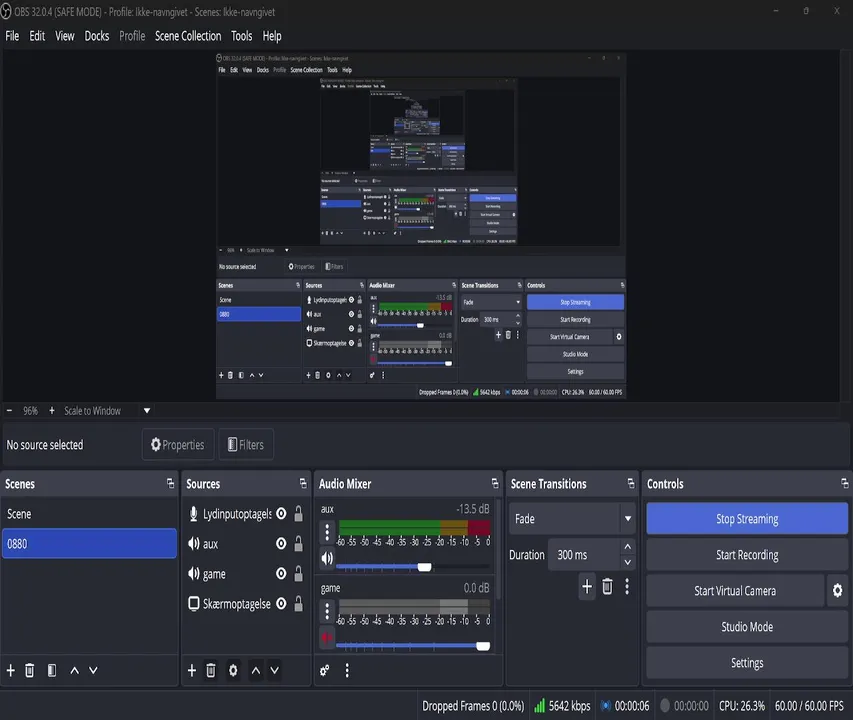Image resolution: width=853 pixels, height=720 pixels.
Task: Open the File menu
Action: point(12,36)
